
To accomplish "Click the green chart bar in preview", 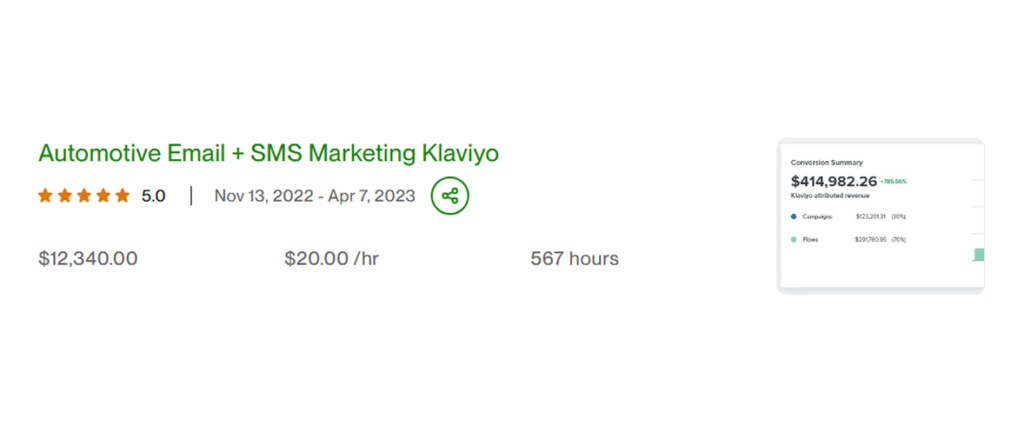I will pos(979,255).
